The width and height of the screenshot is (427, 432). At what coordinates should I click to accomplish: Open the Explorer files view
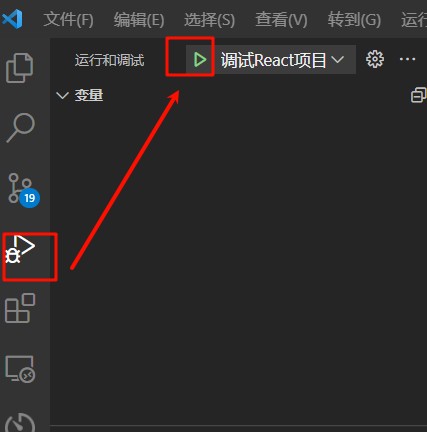pyautogui.click(x=20, y=68)
